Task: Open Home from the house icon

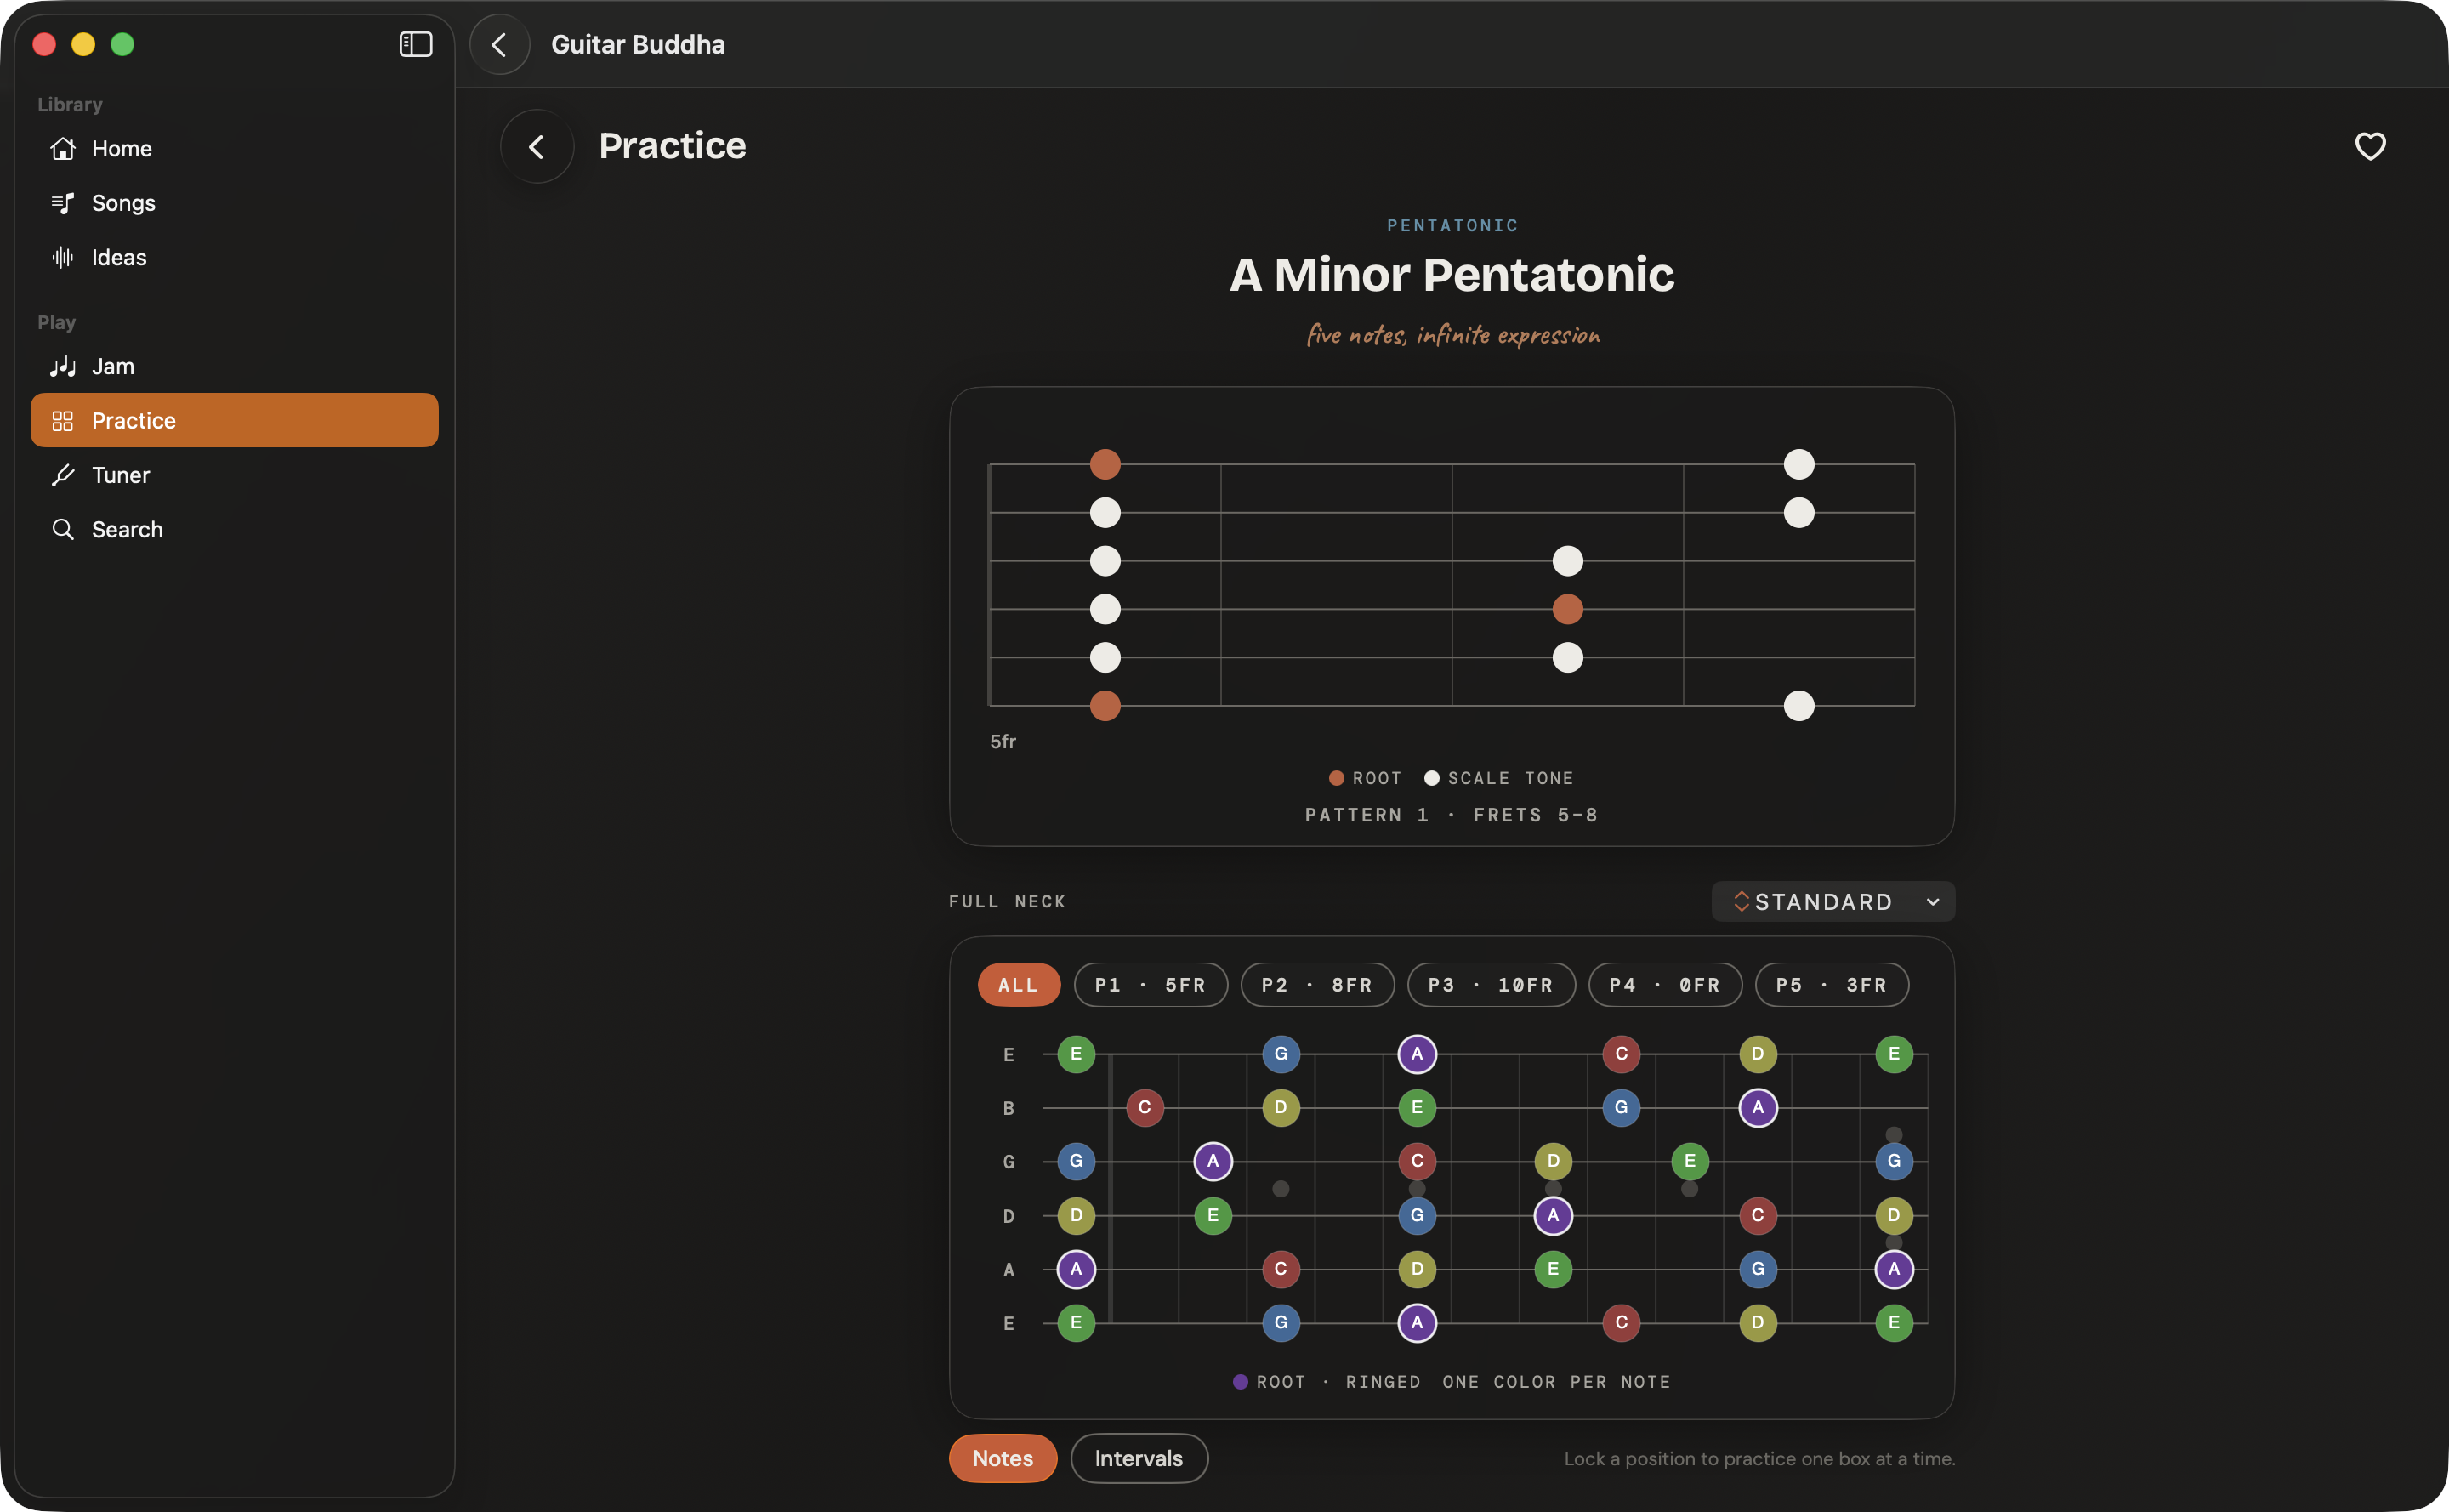Action: click(x=63, y=148)
